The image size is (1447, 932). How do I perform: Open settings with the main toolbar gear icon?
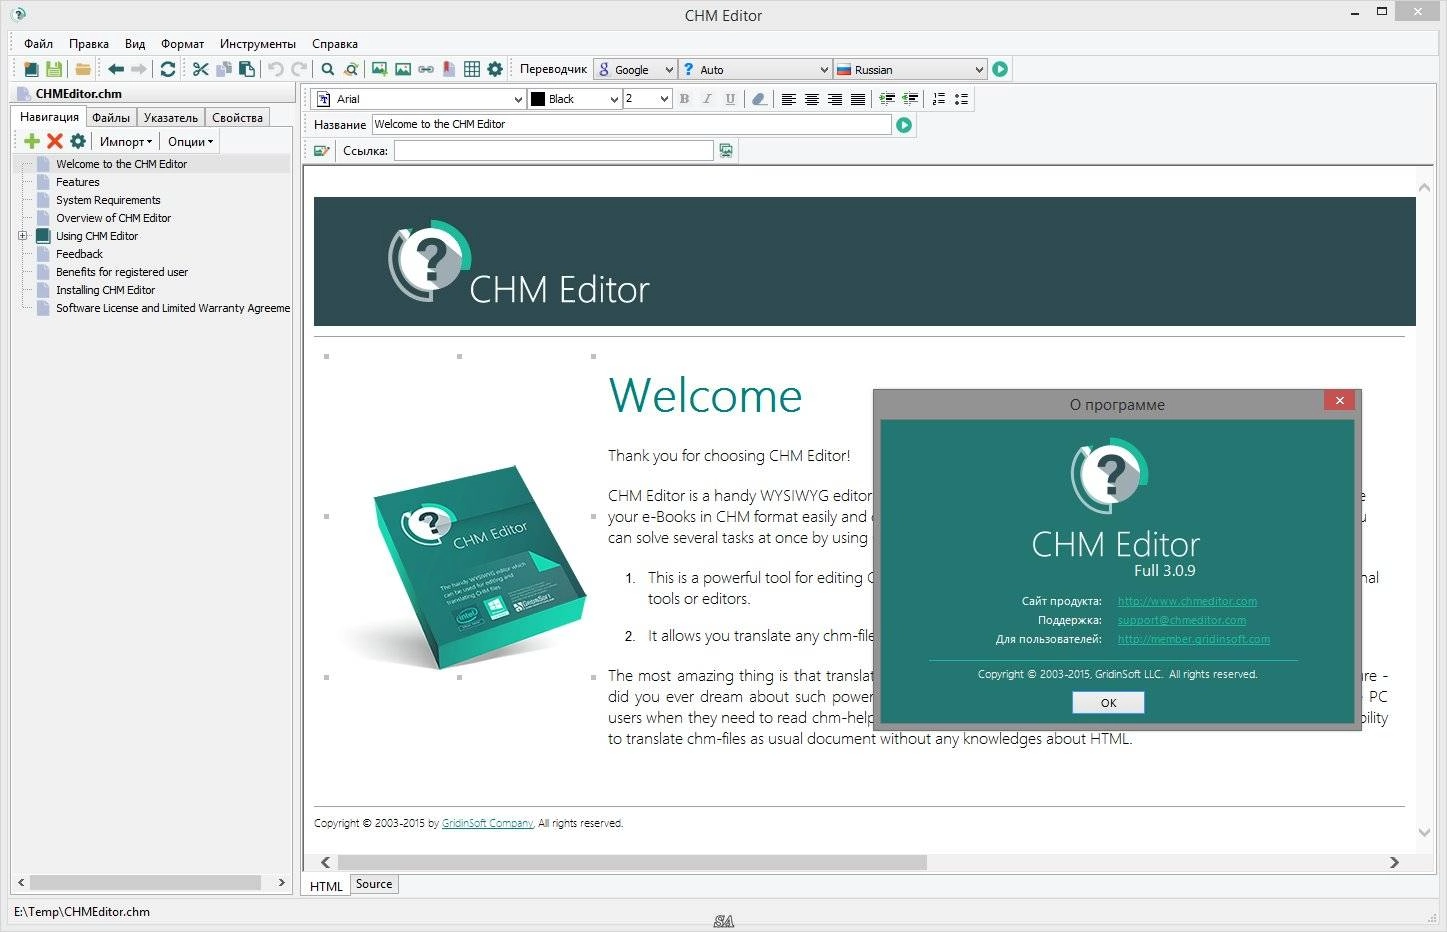(x=495, y=69)
